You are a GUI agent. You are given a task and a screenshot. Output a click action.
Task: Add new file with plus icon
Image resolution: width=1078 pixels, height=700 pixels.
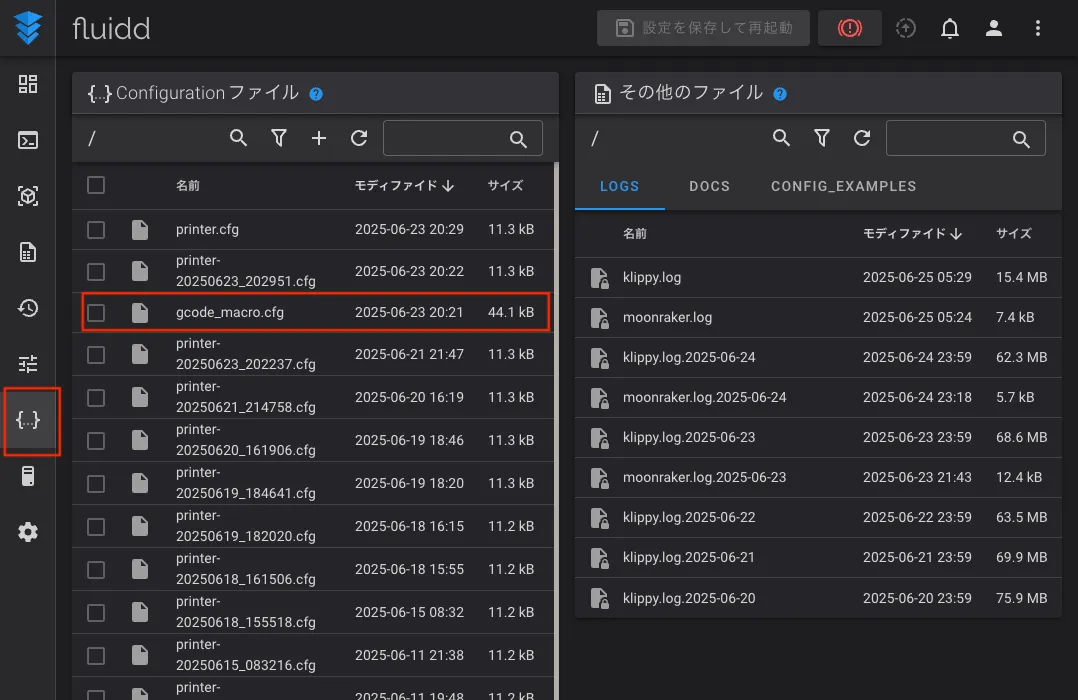(x=319, y=138)
